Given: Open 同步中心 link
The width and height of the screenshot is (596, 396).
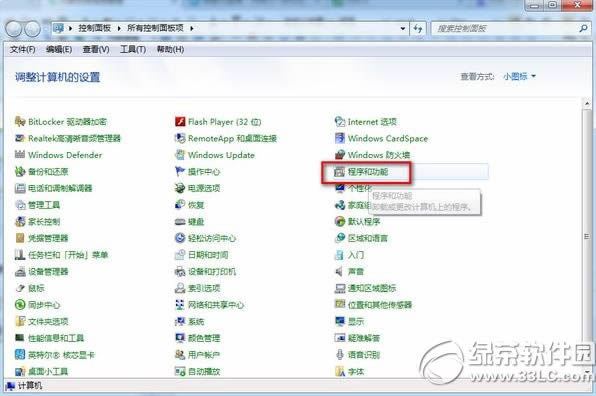Looking at the screenshot, I should 44,305.
